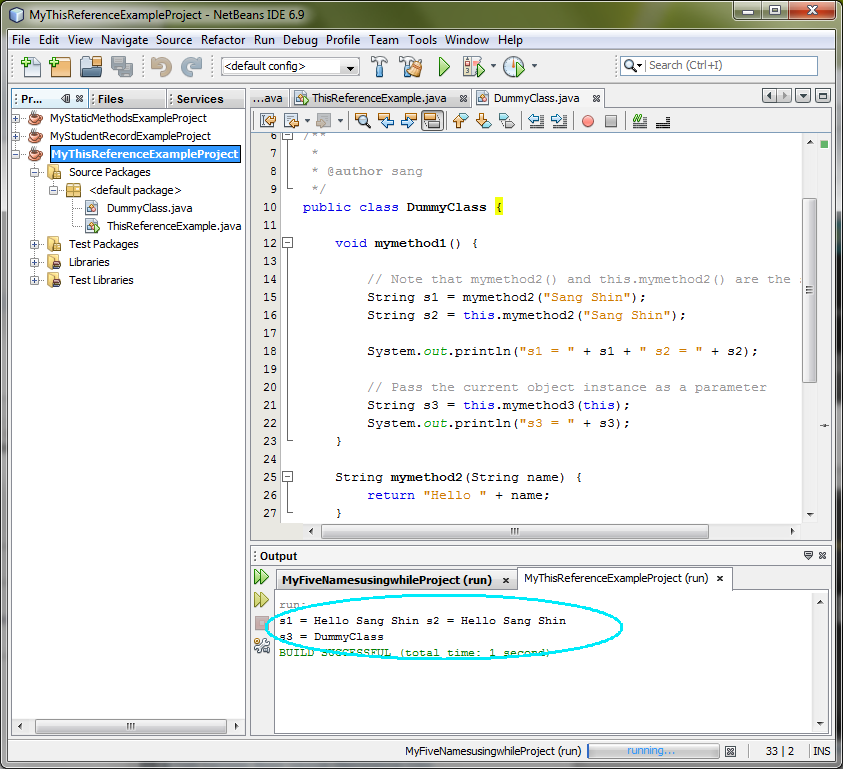843x769 pixels.
Task: Click the running progress bar in status bar
Action: [653, 751]
